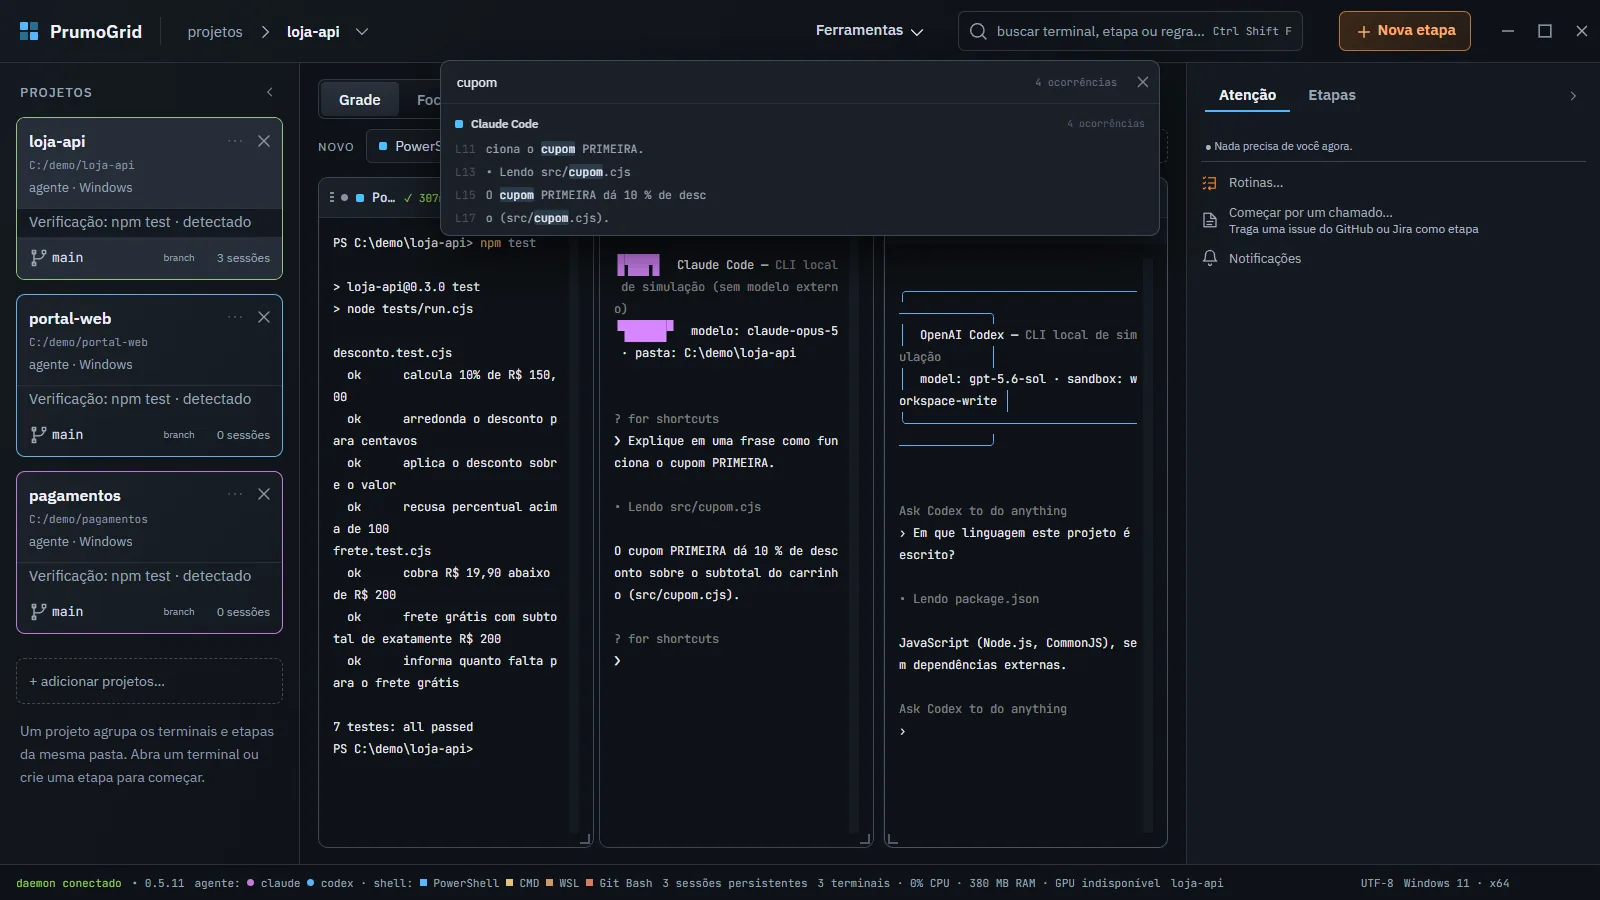Click branch icon on portal-web card
This screenshot has height=900, width=1600.
pos(38,434)
